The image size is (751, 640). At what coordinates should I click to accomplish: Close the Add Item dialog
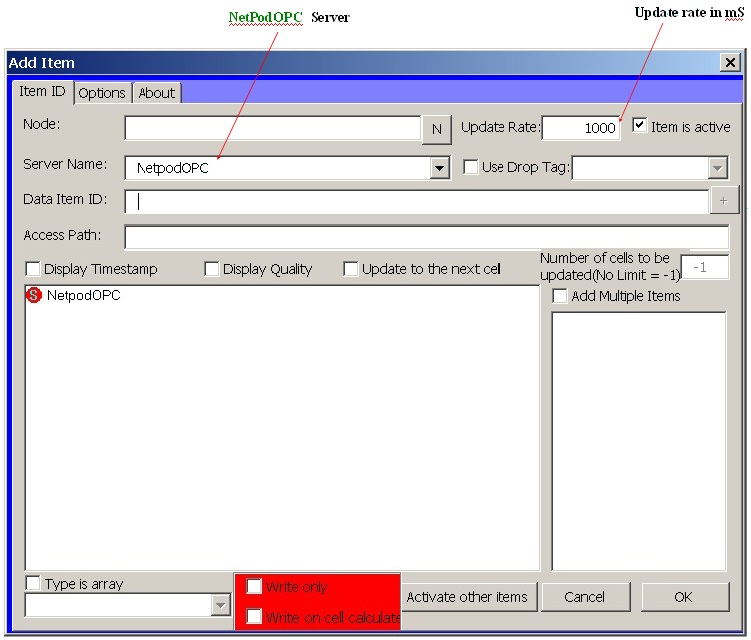(730, 63)
